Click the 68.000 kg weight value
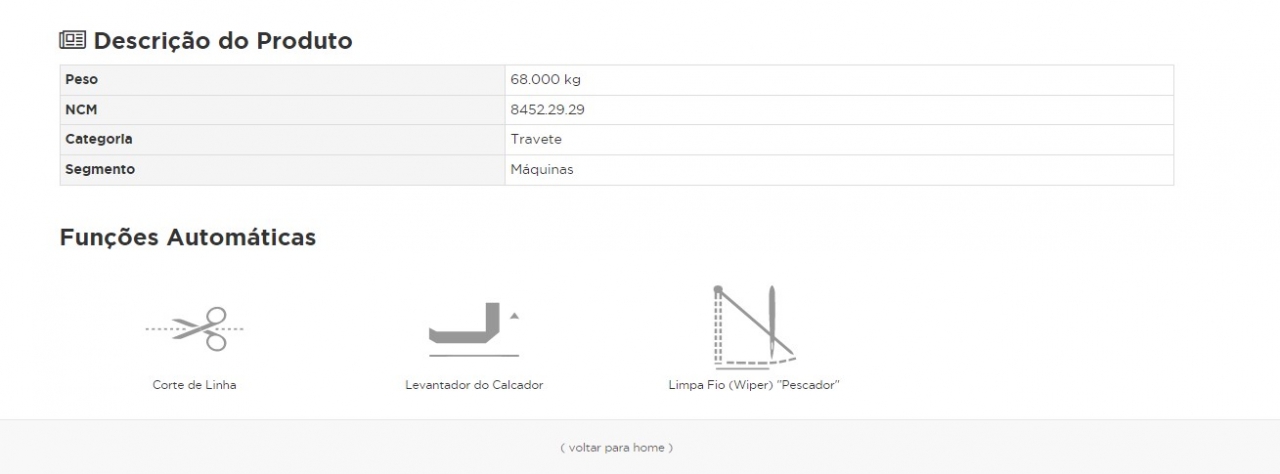Screen dimensions: 1280x474 tap(545, 80)
